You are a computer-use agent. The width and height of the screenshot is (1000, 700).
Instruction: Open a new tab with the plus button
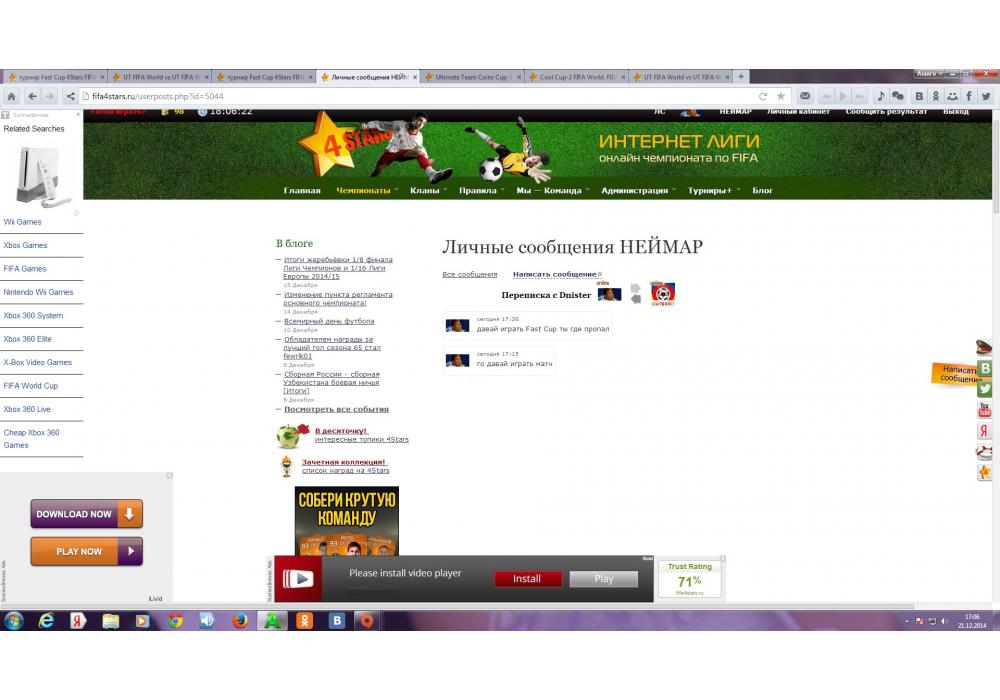[x=741, y=77]
